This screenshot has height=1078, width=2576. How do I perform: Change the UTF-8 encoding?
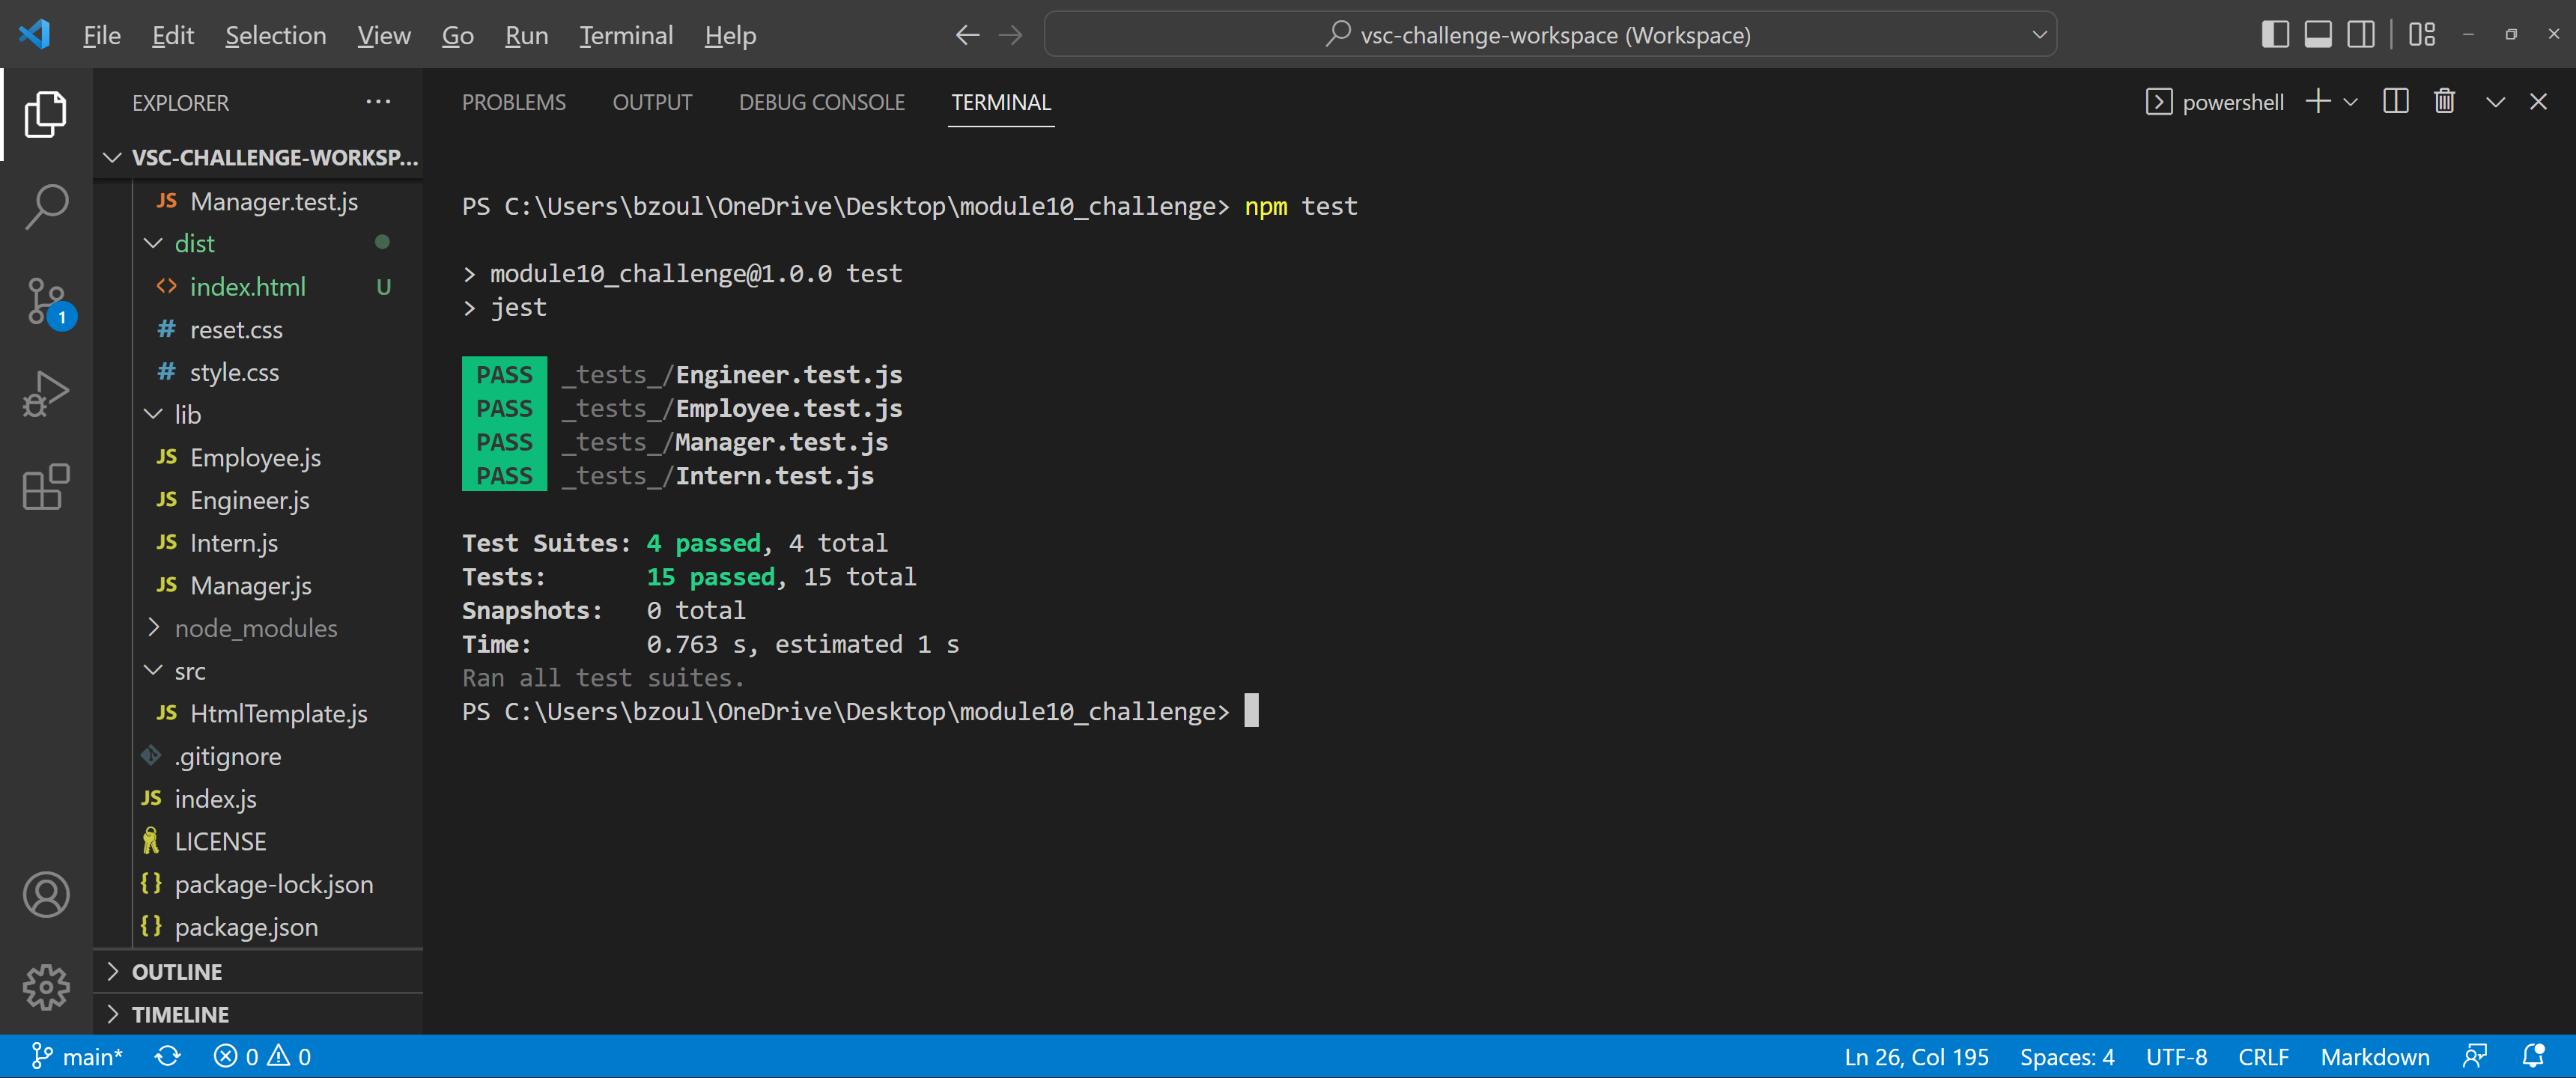(x=2176, y=1057)
